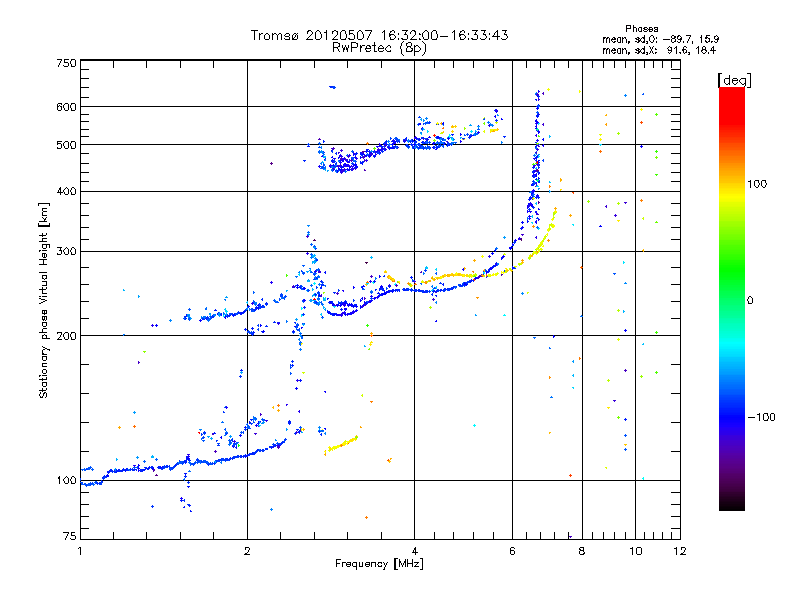Click the x-axis label '2'
This screenshot has width=800, height=600.
click(x=247, y=551)
